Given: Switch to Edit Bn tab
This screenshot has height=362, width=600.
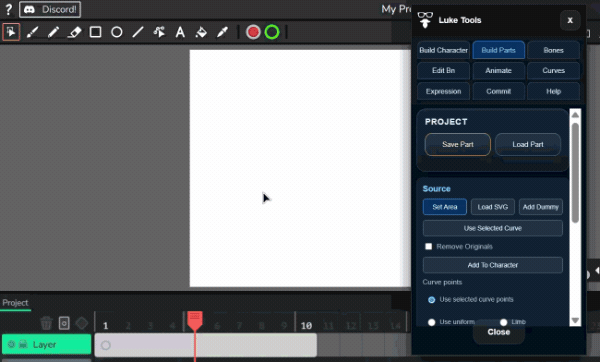Looking at the screenshot, I should coord(443,70).
